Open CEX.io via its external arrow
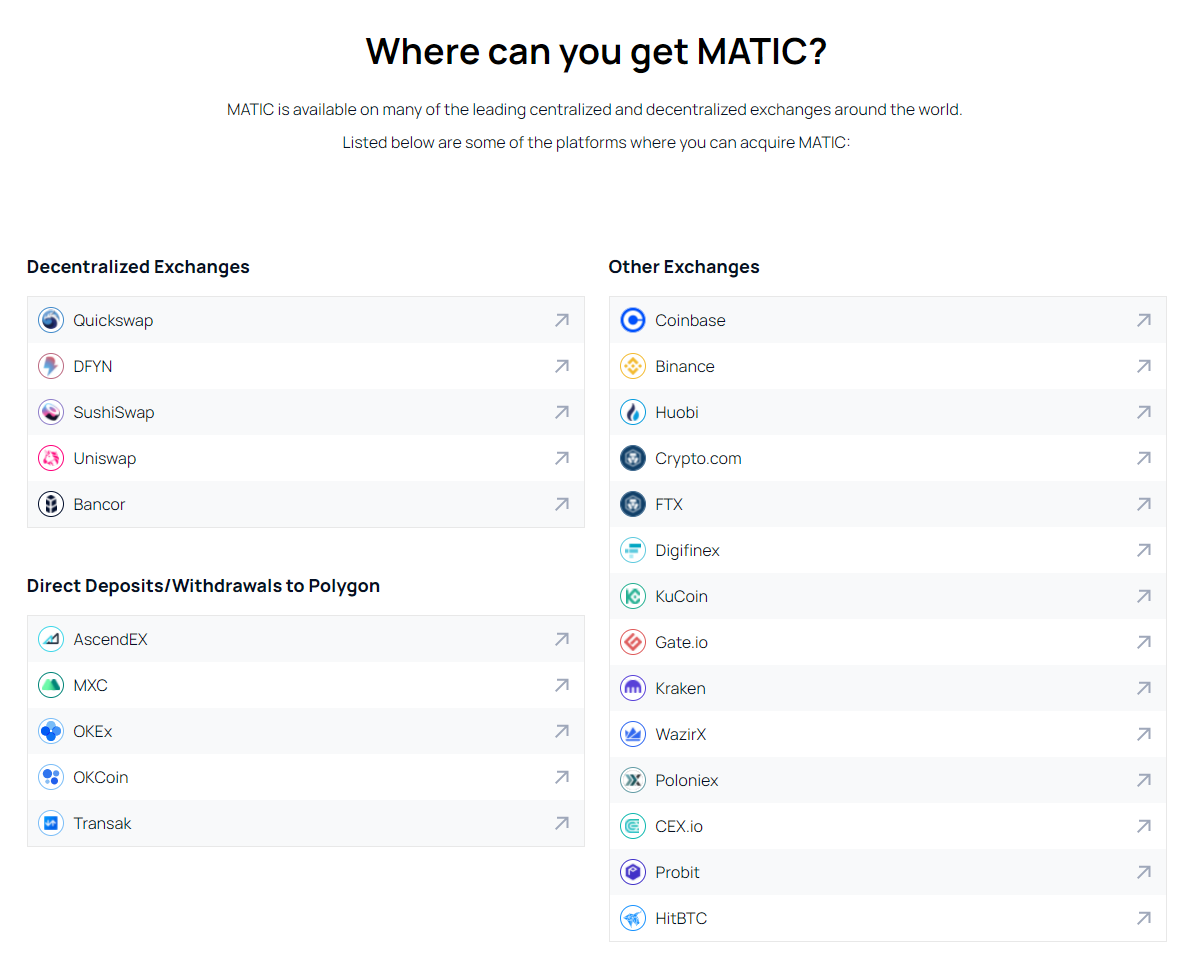Viewport: 1189px width, 962px height. pyautogui.click(x=1144, y=826)
